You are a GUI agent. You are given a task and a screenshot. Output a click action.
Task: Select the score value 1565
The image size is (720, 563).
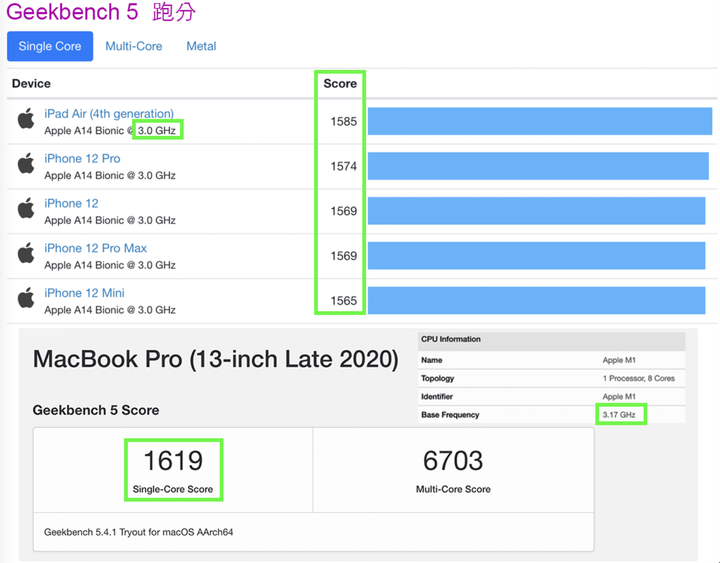343,301
